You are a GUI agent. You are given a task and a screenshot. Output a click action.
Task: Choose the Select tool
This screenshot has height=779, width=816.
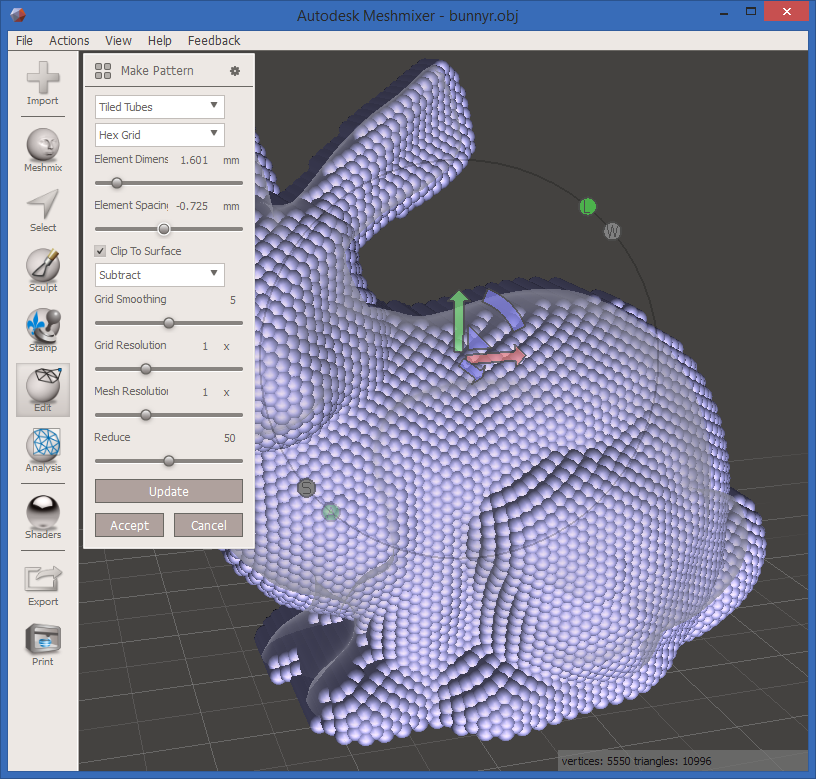(x=43, y=210)
